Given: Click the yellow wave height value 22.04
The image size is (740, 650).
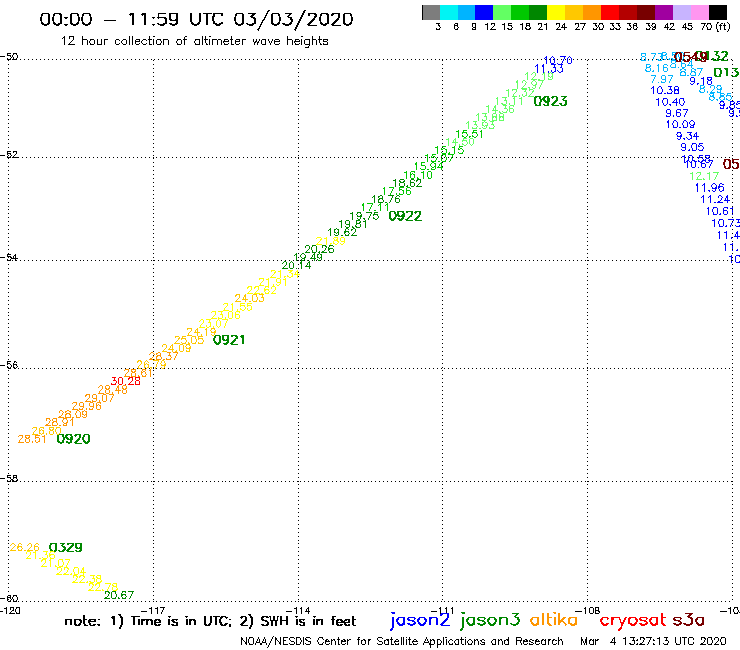Looking at the screenshot, I should 71,571.
